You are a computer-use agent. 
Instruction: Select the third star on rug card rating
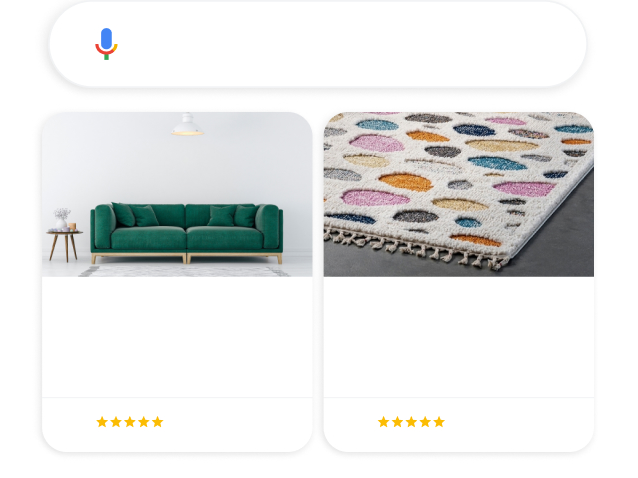pyautogui.click(x=411, y=422)
